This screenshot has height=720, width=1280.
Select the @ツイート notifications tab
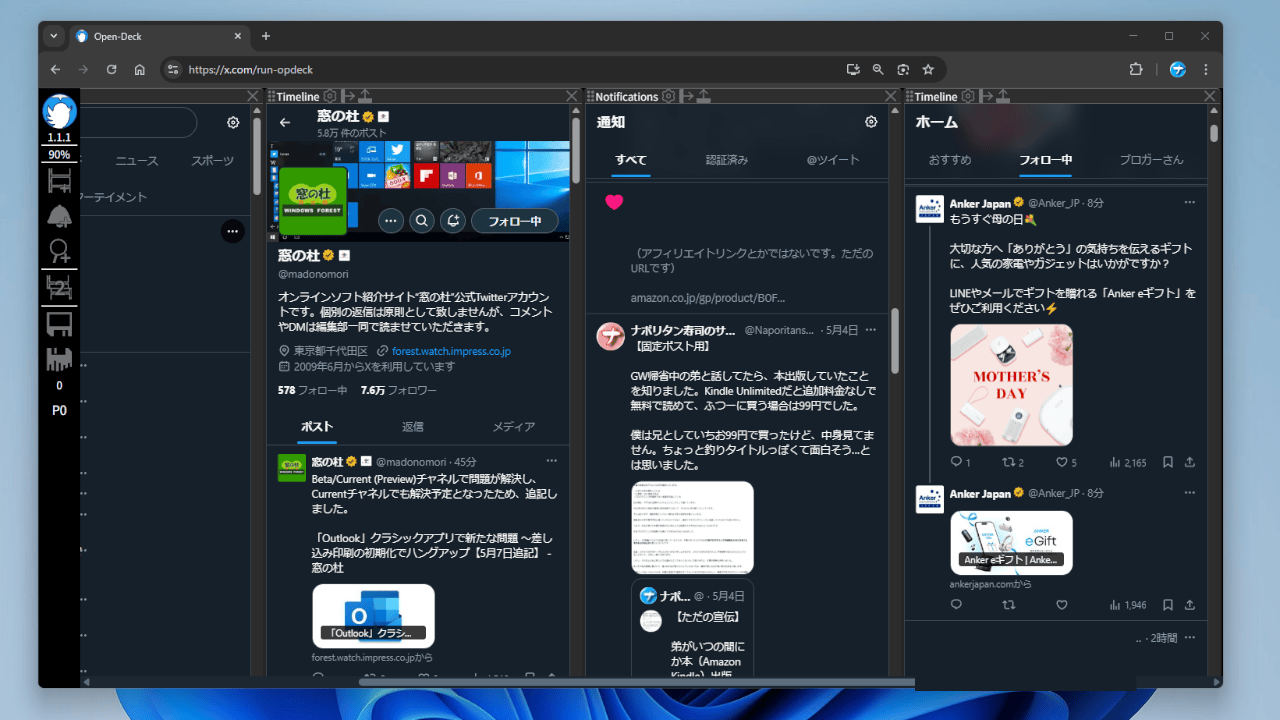pyautogui.click(x=833, y=160)
